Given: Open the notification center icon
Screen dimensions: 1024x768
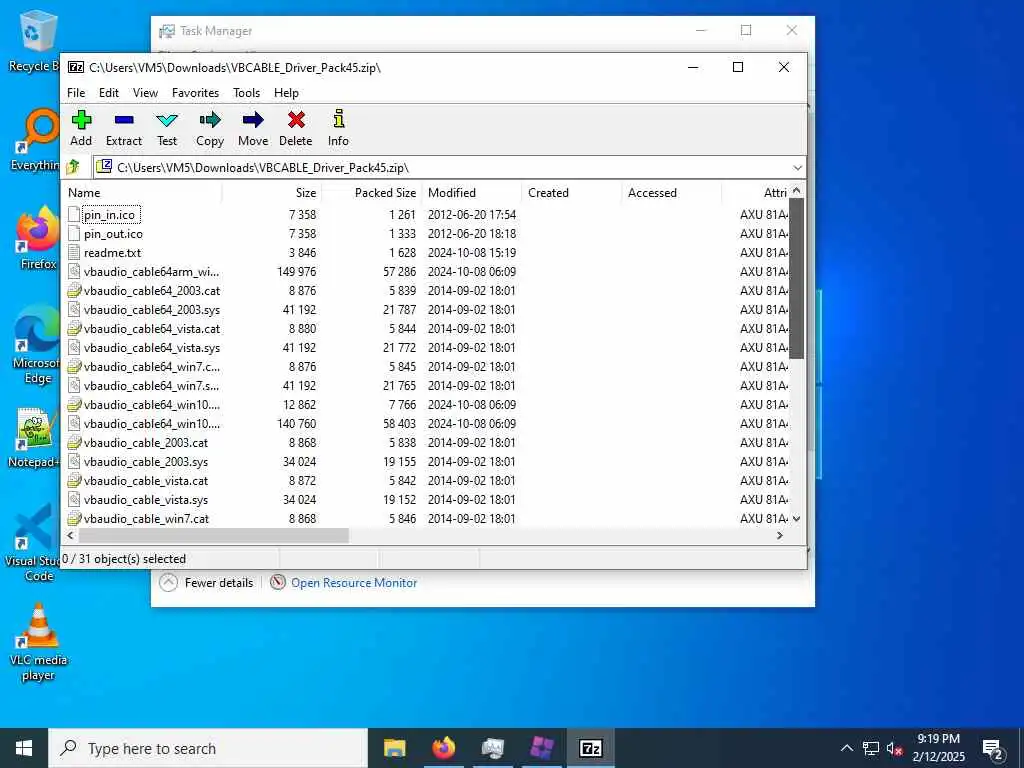Looking at the screenshot, I should (993, 748).
